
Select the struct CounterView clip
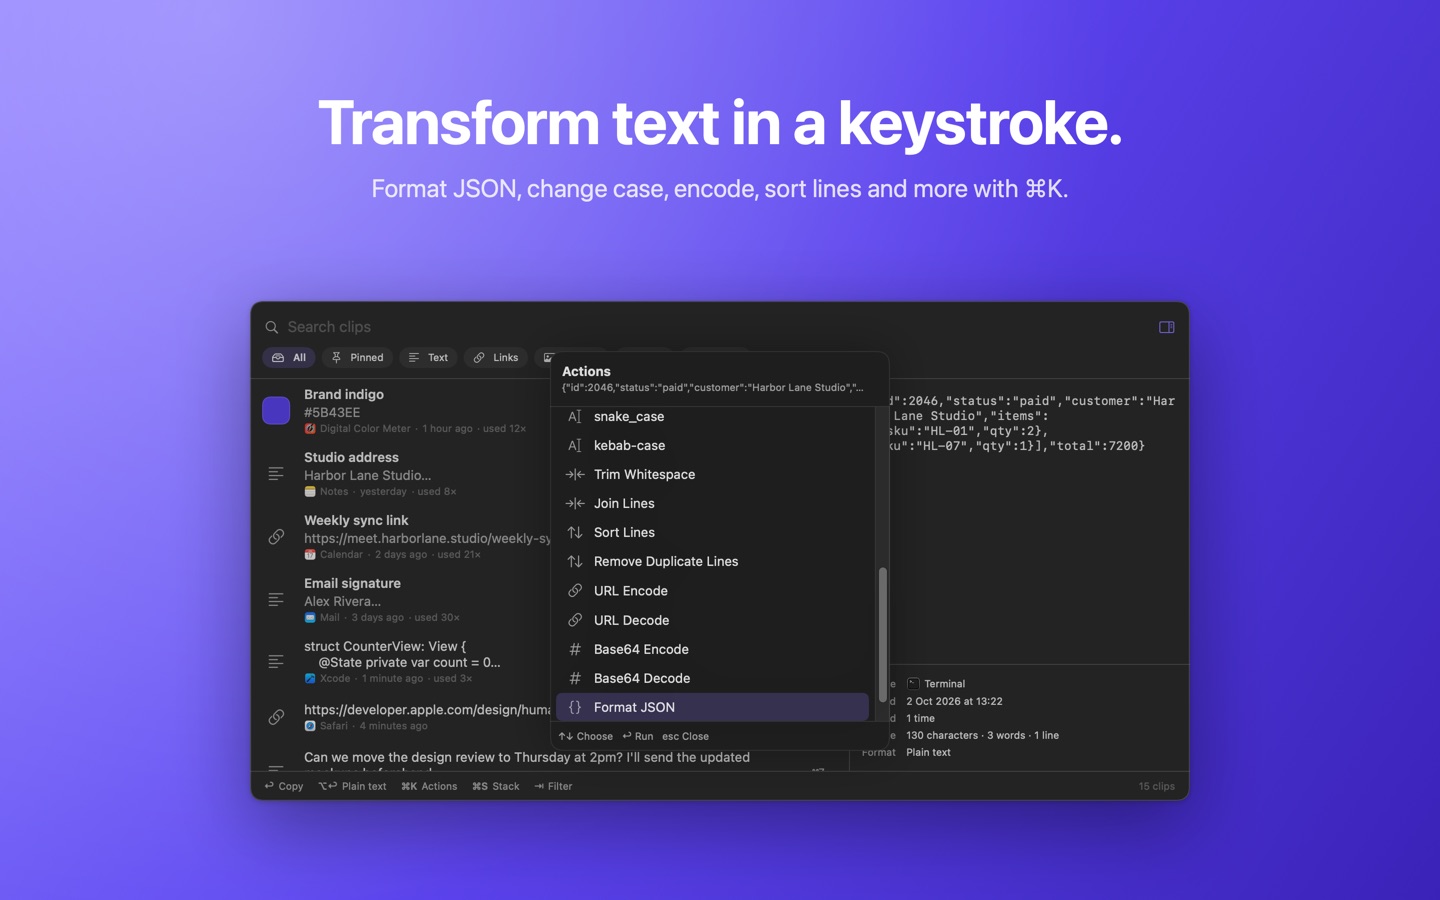(405, 662)
